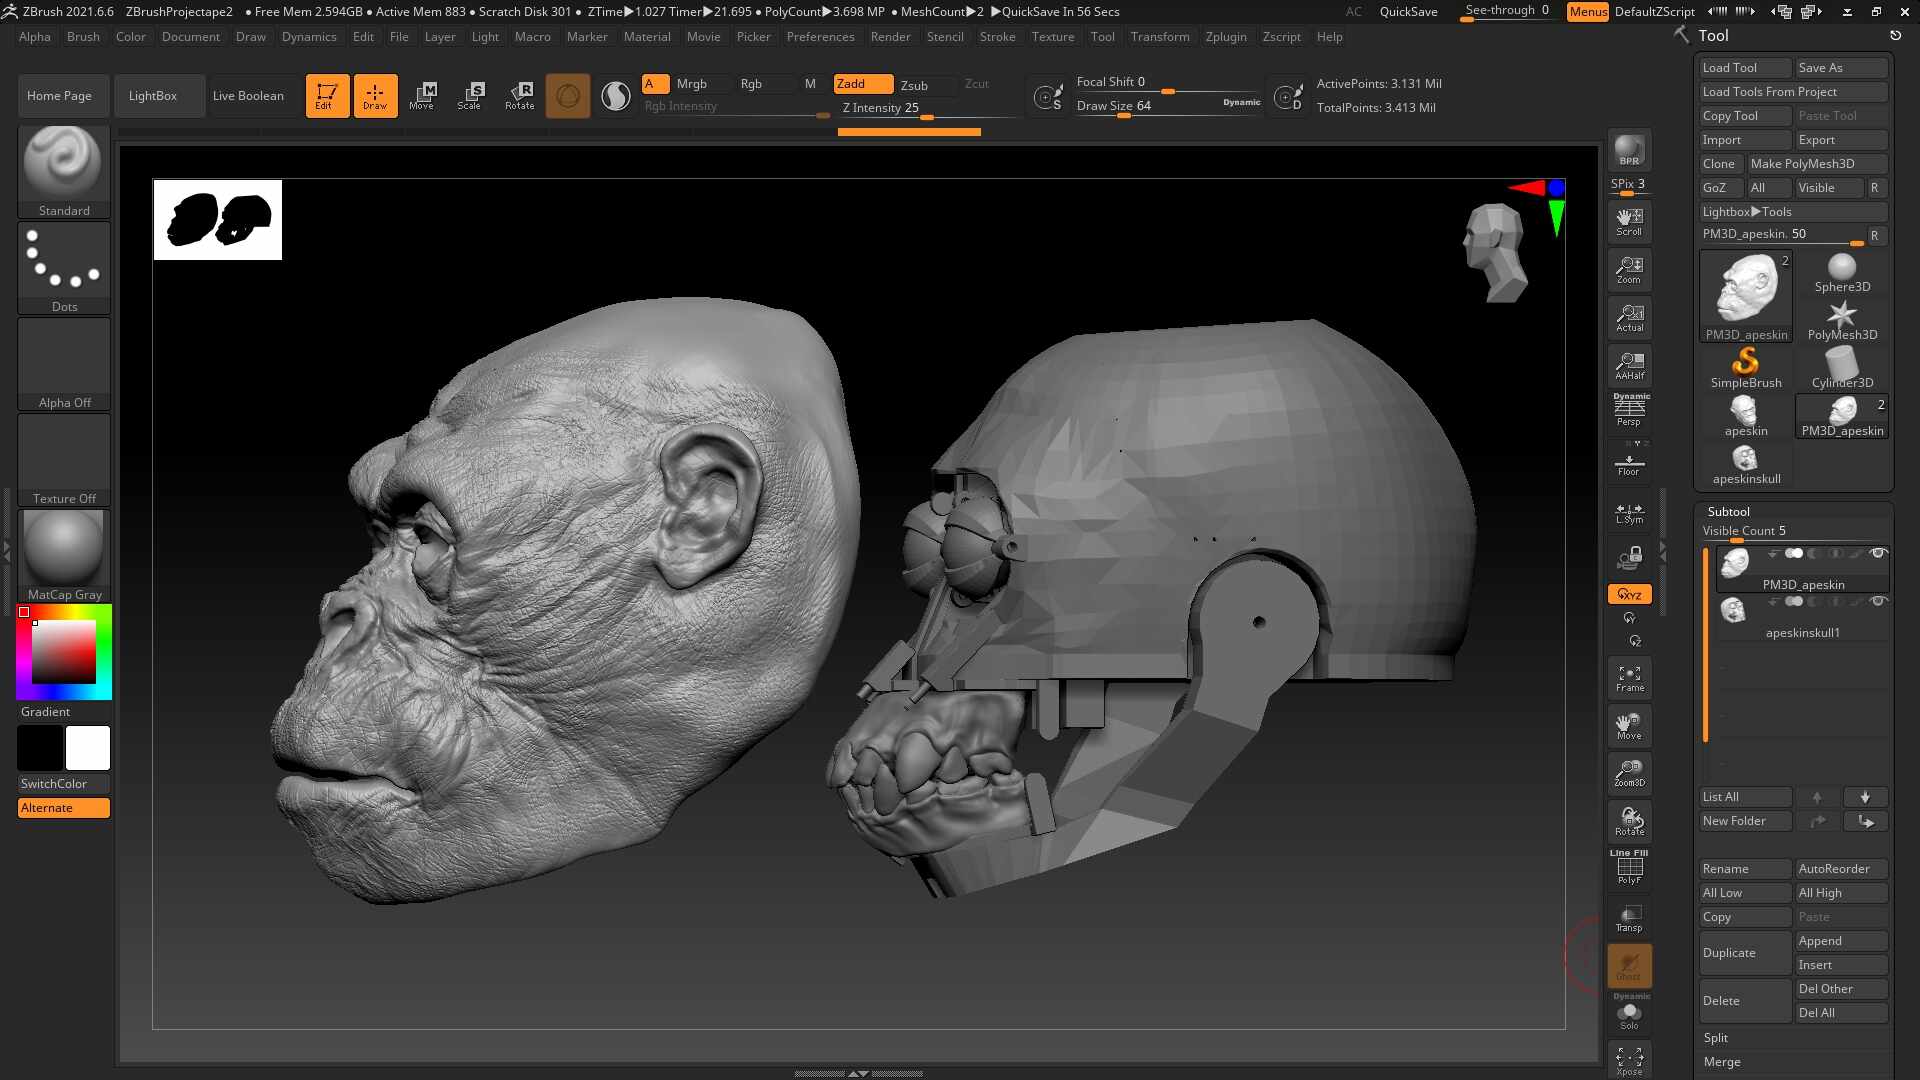
Task: Toggle Rgb channel button on
Action: pos(750,83)
